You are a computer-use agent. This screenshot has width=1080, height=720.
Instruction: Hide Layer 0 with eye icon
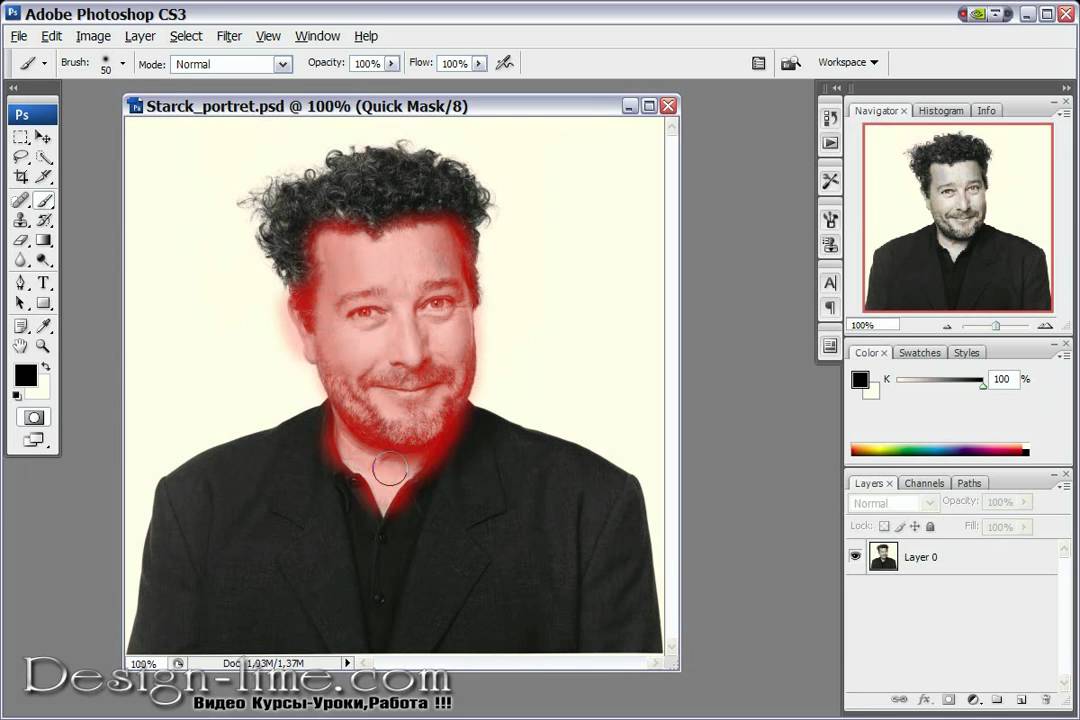pos(855,557)
